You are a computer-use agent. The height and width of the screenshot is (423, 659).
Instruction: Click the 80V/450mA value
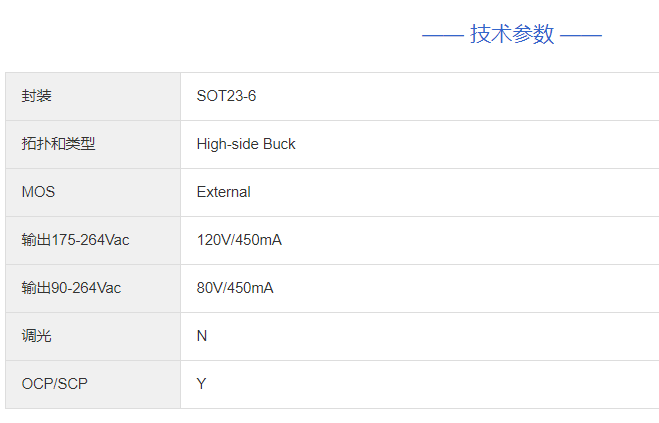click(x=235, y=288)
